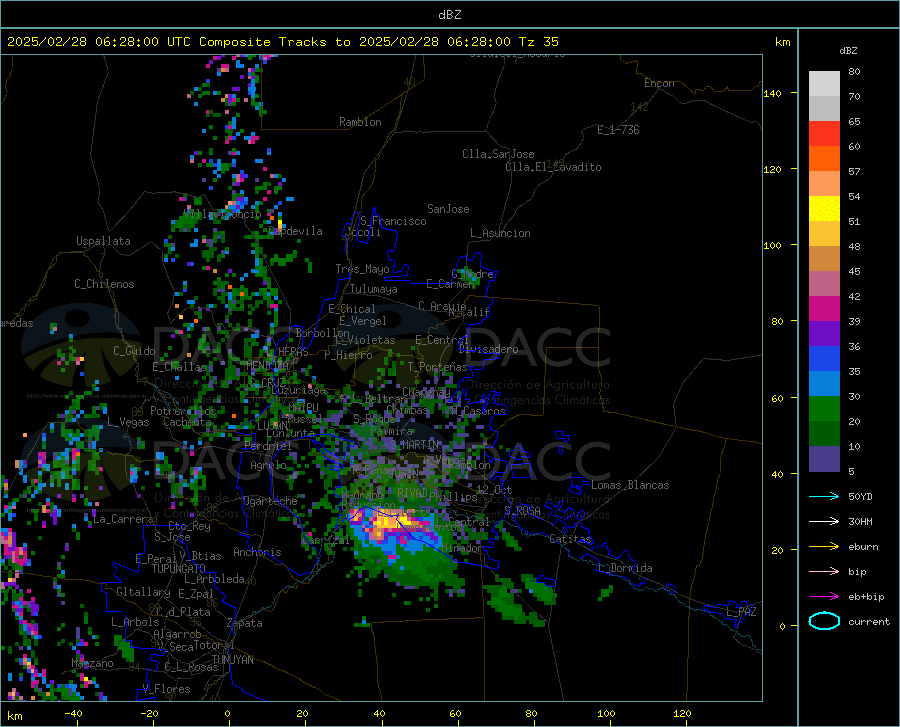This screenshot has width=900, height=727.
Task: Click the Capdevila place label
Action: (x=296, y=231)
